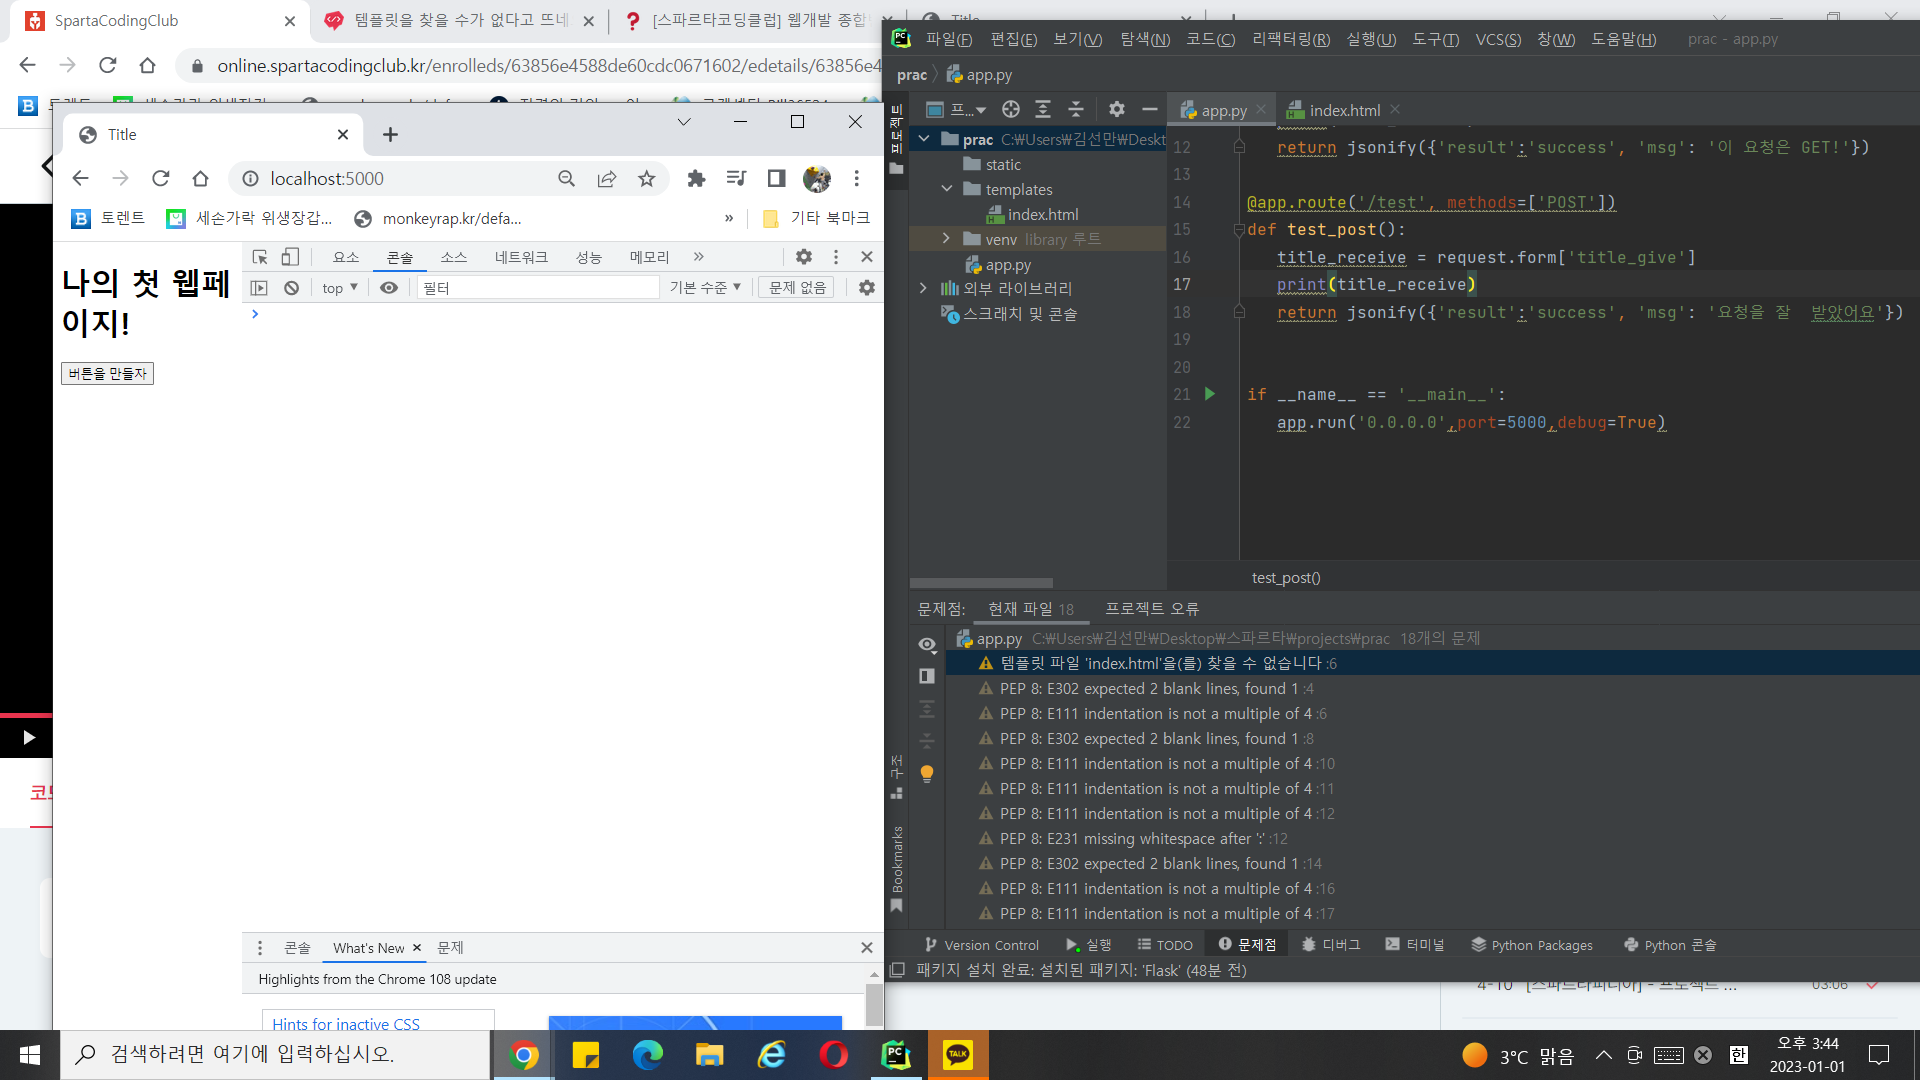Open DevTools more options menu
The width and height of the screenshot is (1920, 1080).
click(836, 257)
